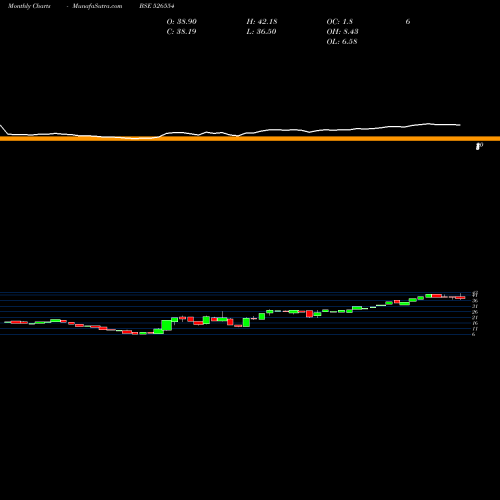The width and height of the screenshot is (500, 500).
Task: Click the "11" price axis label
Action: (x=475, y=329)
